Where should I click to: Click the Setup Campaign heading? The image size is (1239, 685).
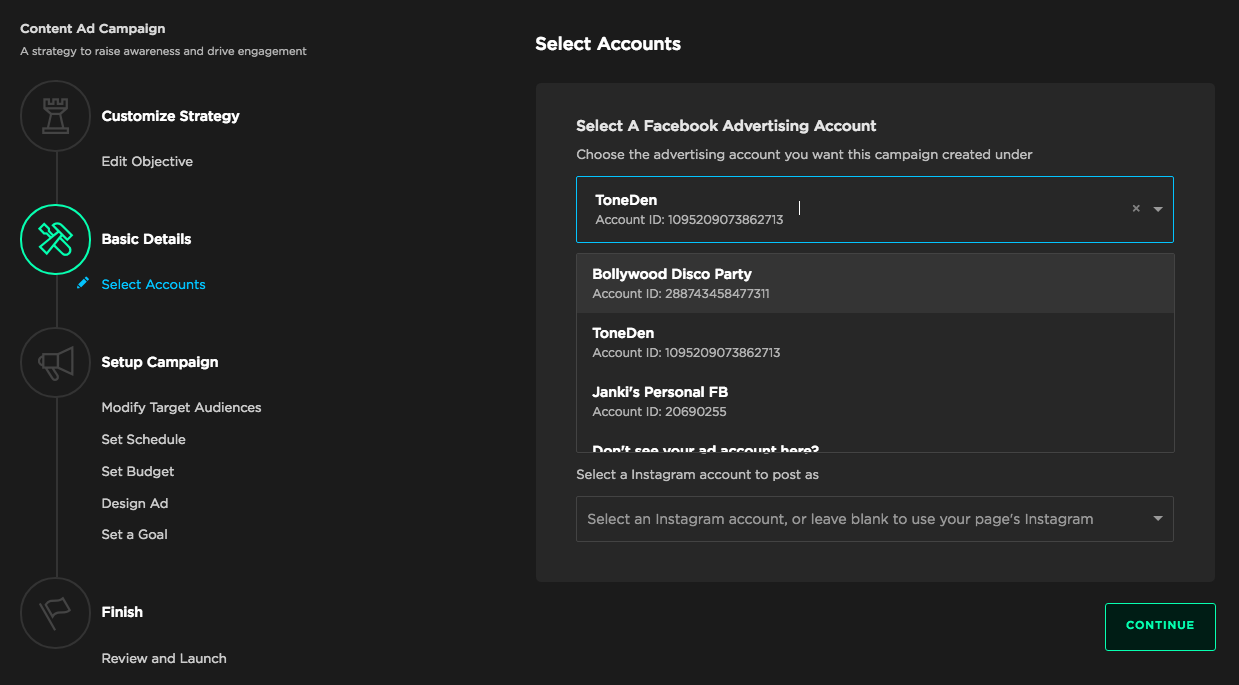[160, 362]
